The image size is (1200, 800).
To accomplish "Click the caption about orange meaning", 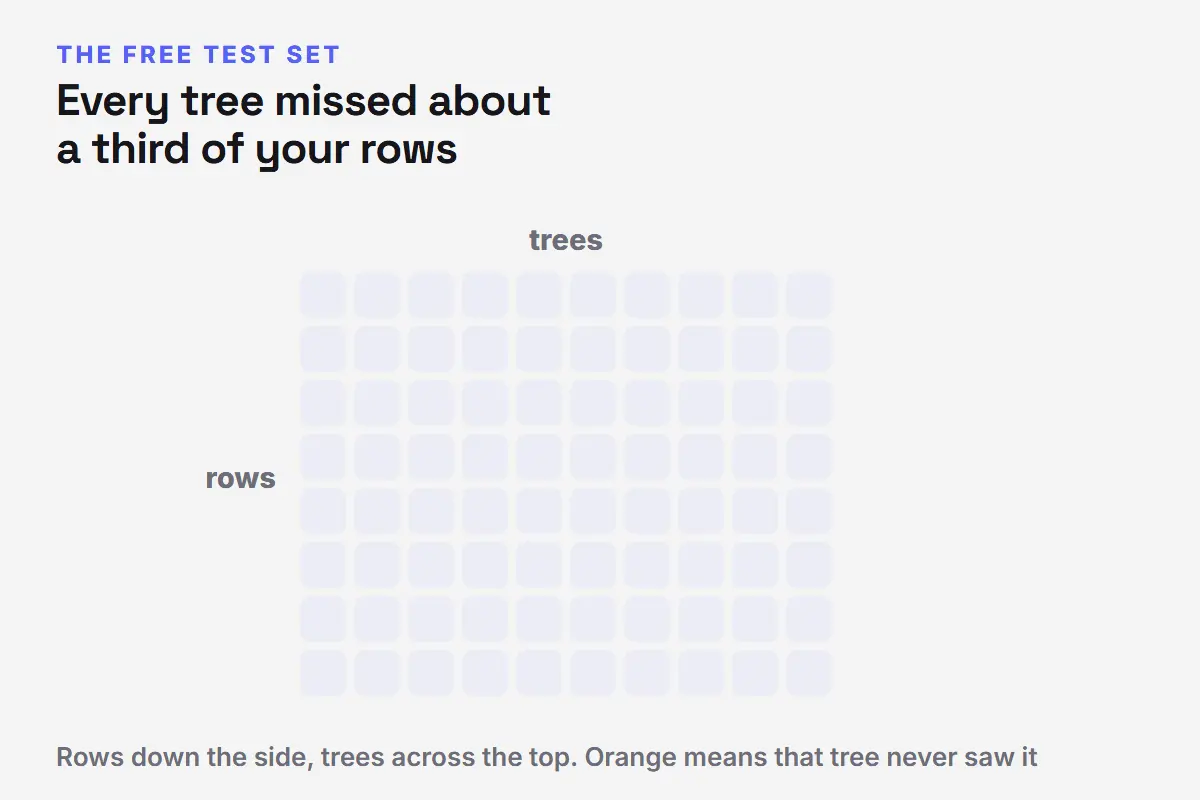I will coord(547,757).
